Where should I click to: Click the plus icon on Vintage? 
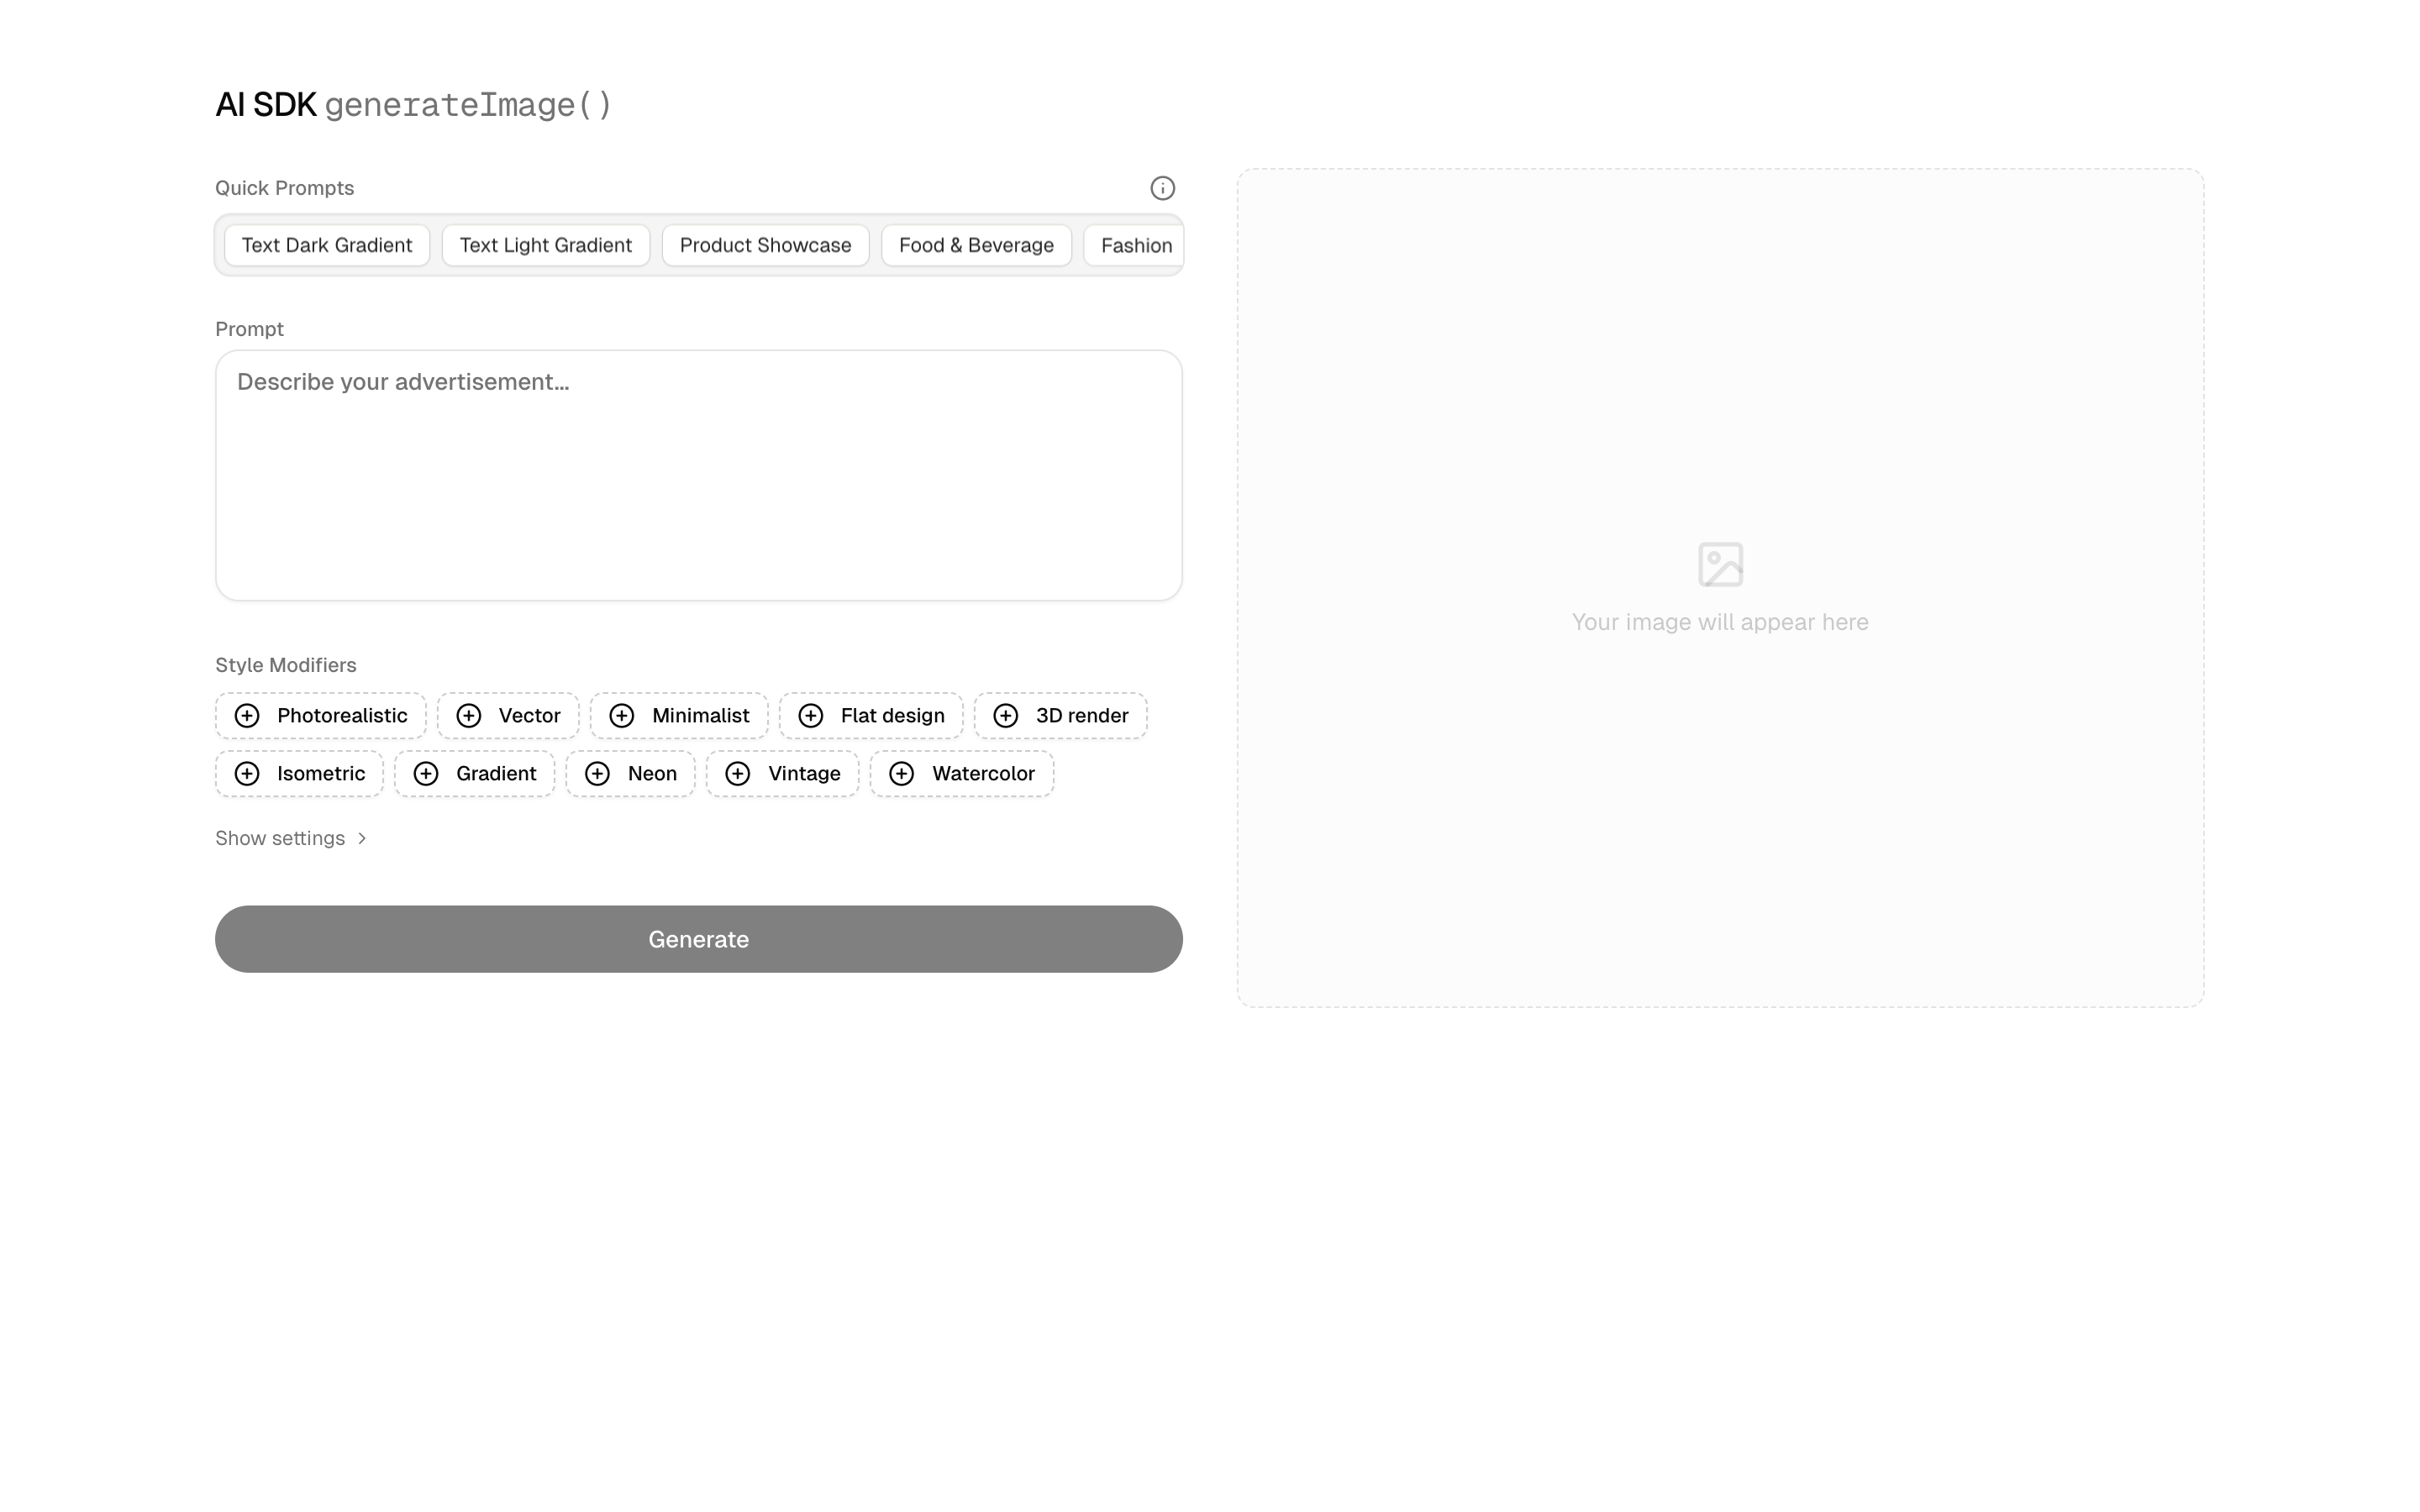738,774
